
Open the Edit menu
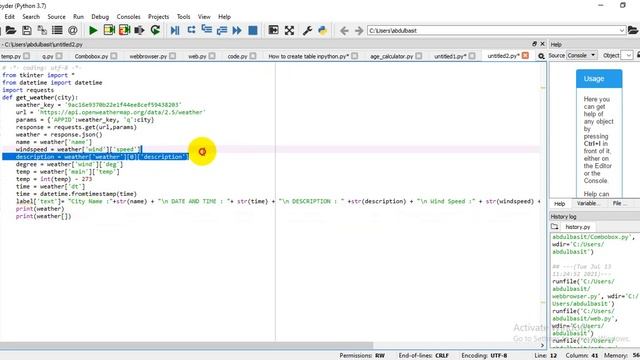point(9,17)
